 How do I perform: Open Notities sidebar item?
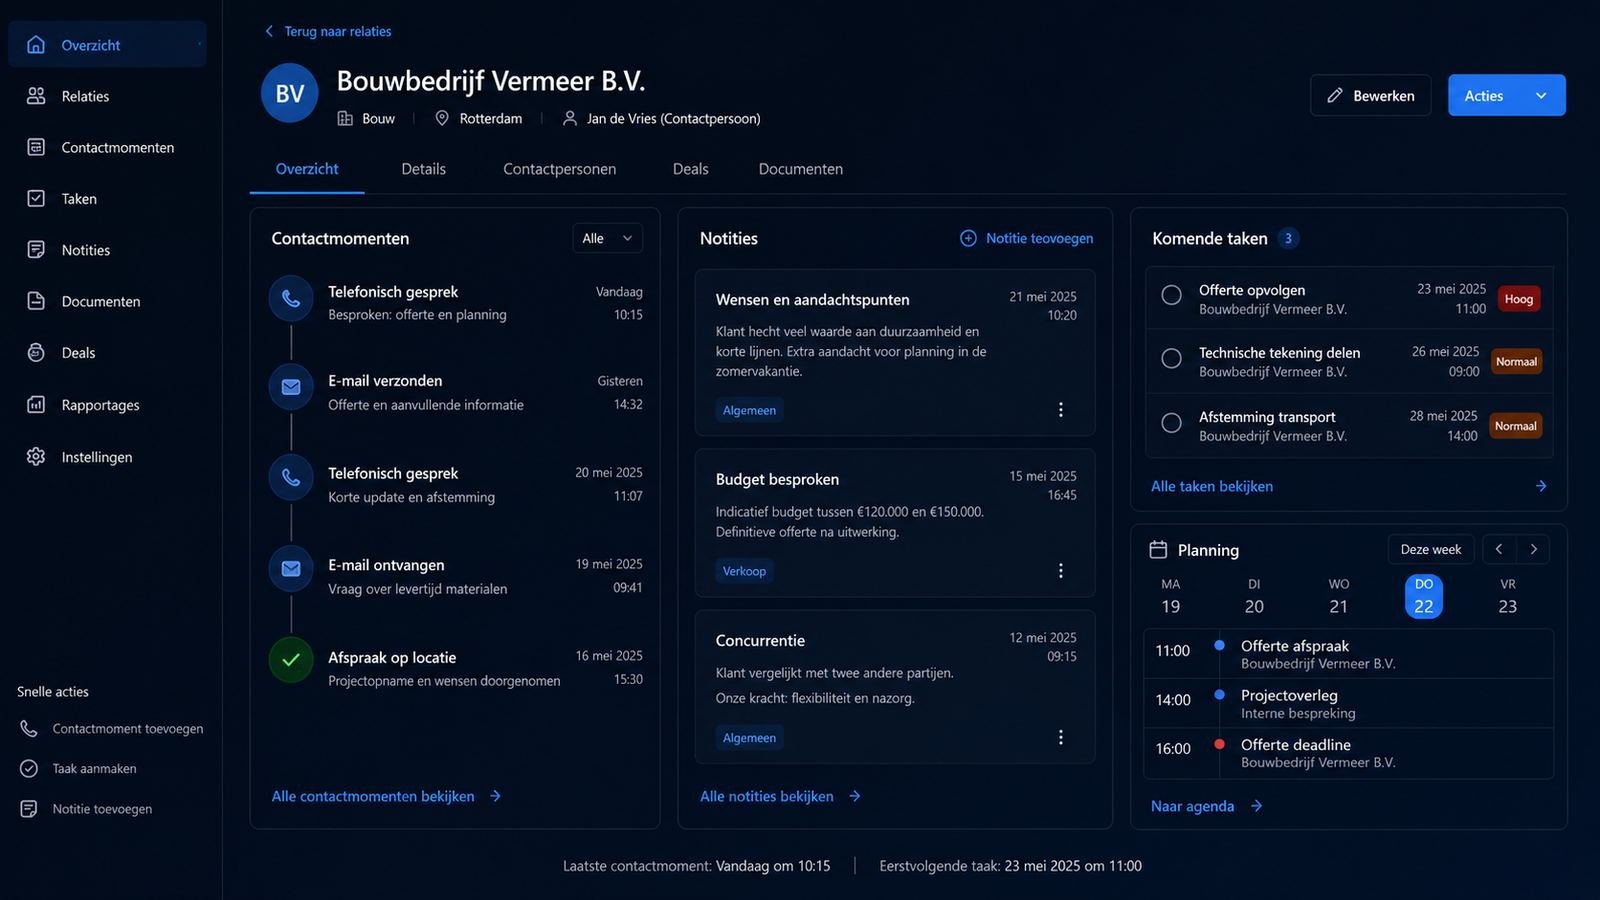(107, 250)
